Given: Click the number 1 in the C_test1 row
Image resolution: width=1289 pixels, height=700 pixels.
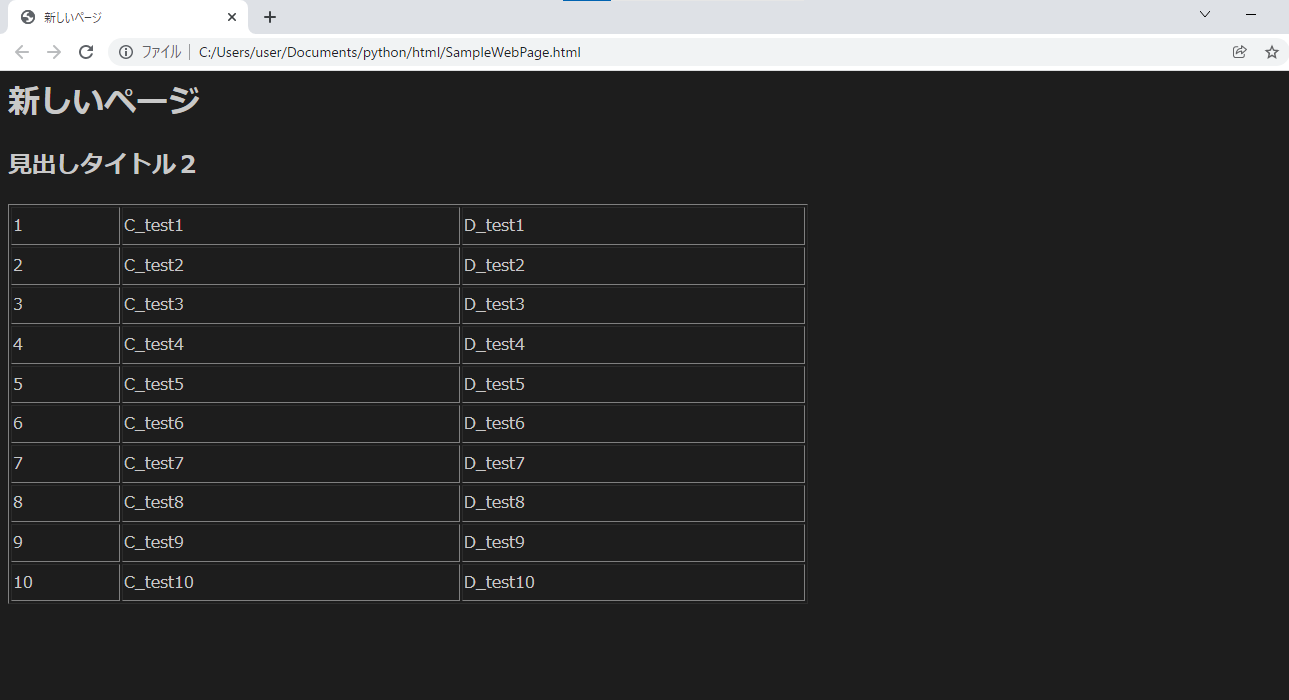Looking at the screenshot, I should point(18,225).
